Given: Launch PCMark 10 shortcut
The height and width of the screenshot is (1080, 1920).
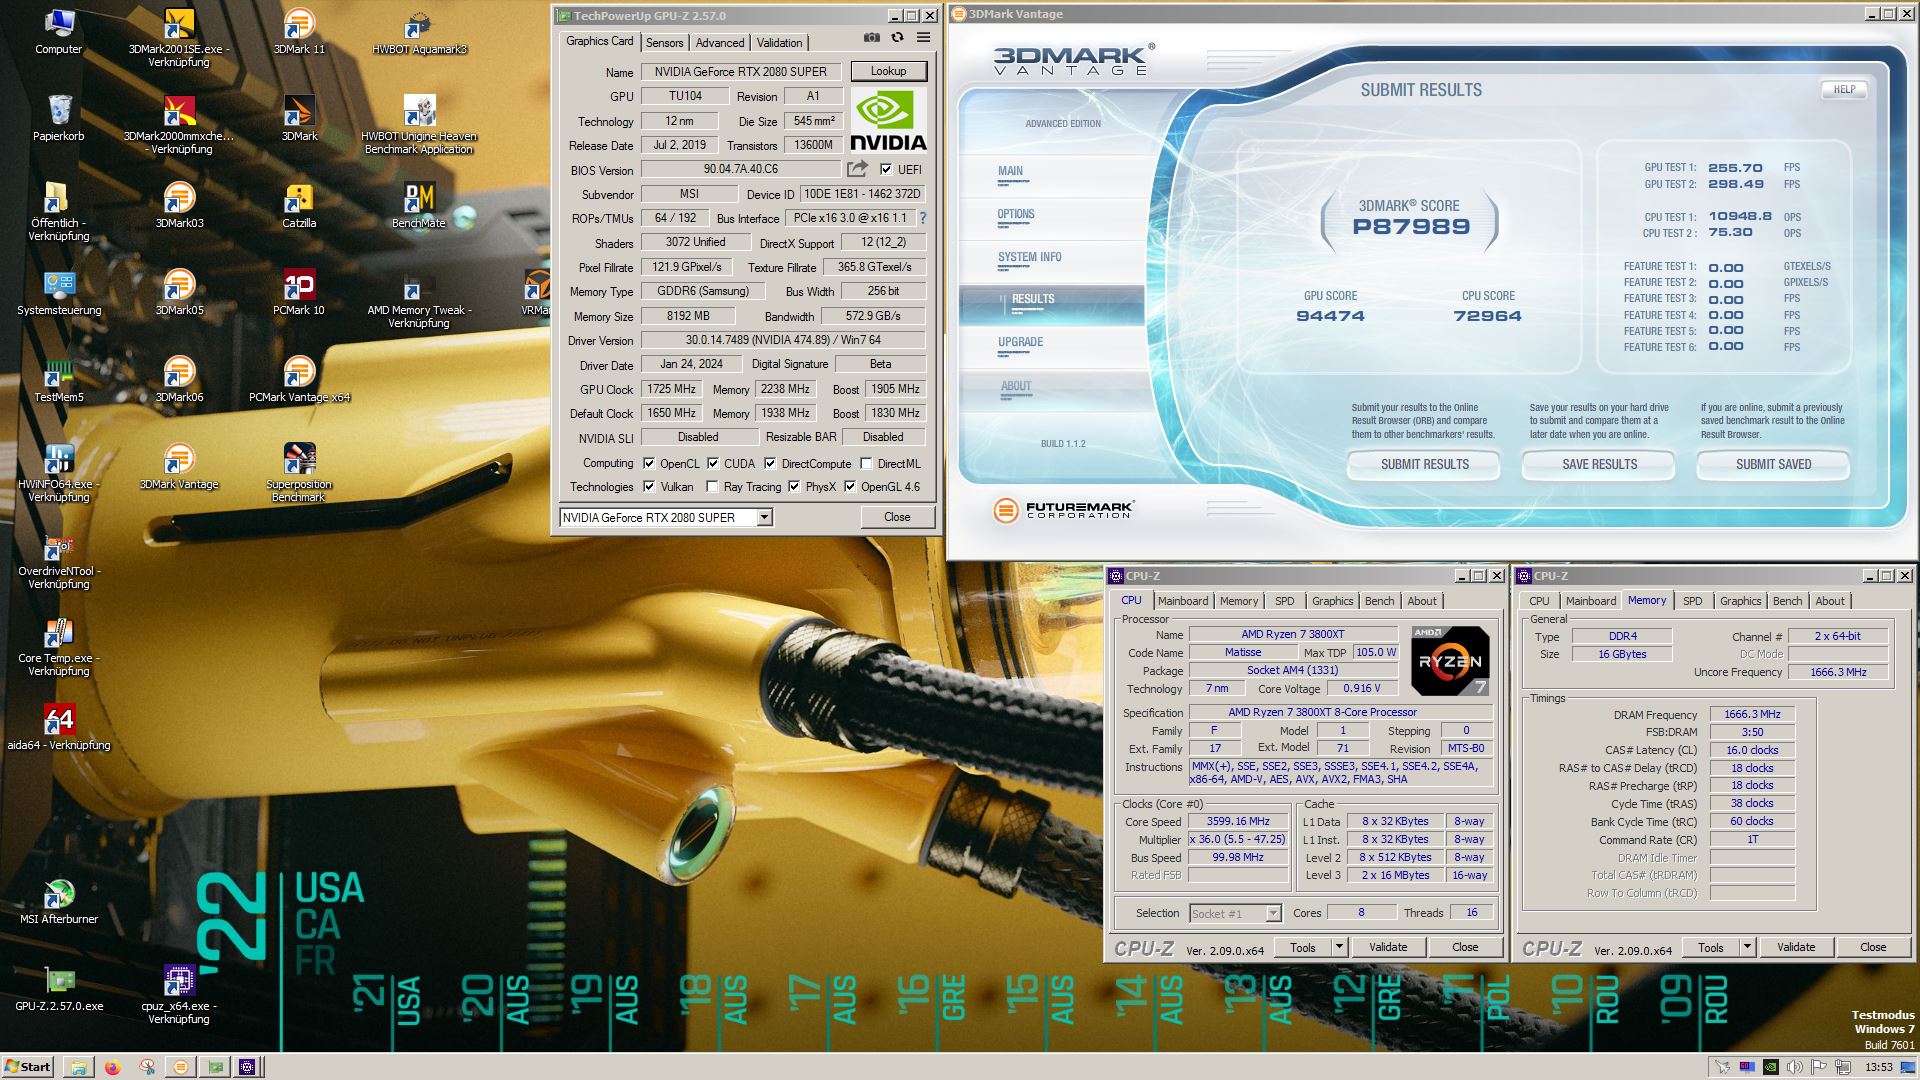Looking at the screenshot, I should pos(299,292).
